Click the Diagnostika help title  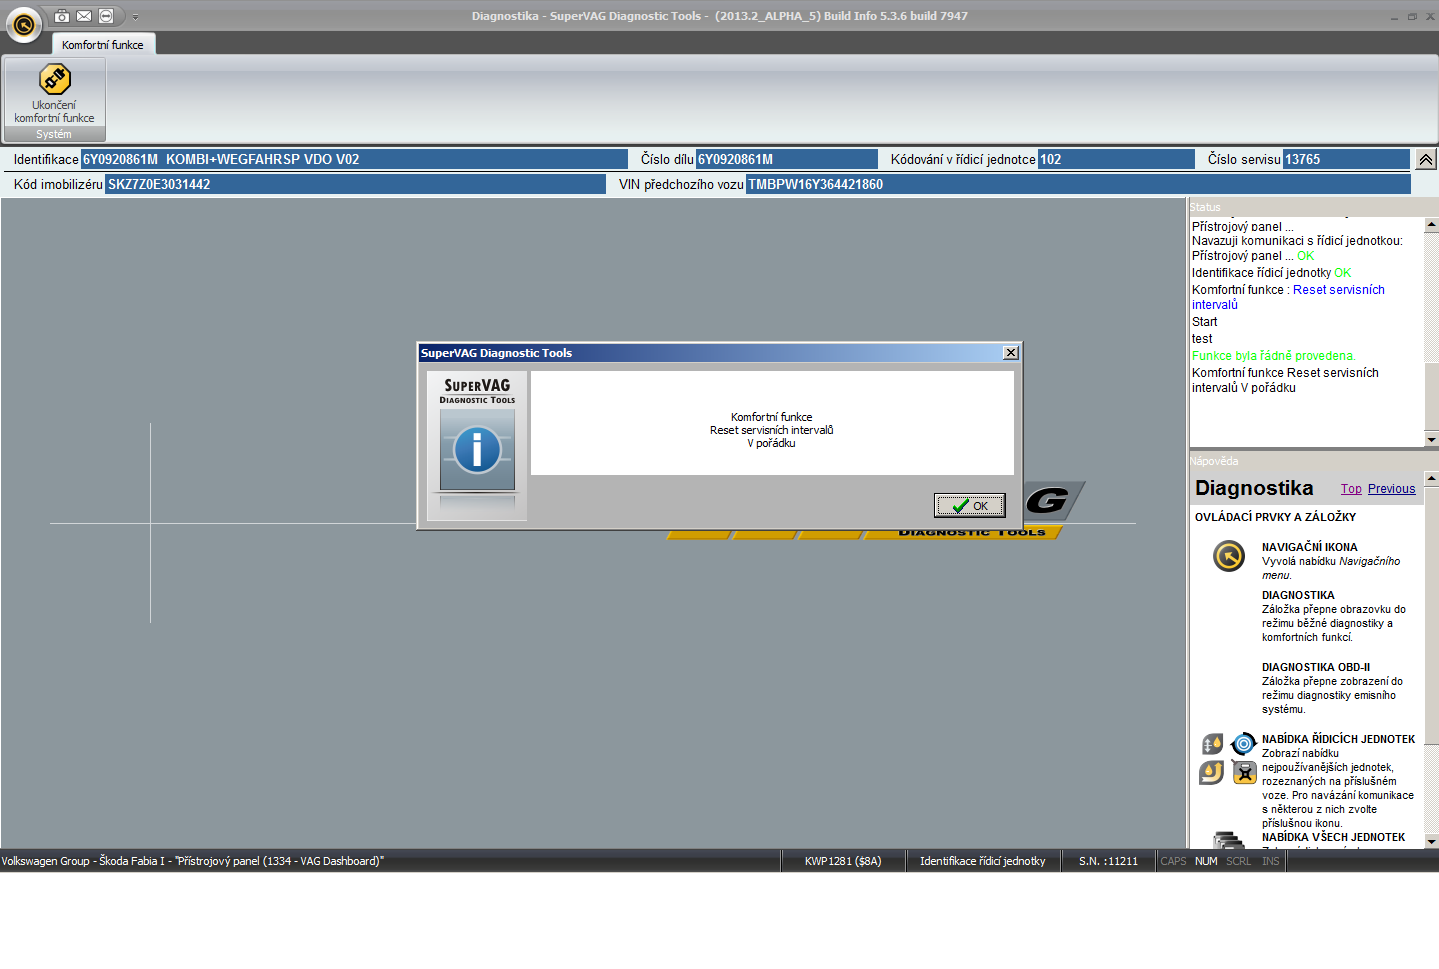click(x=1254, y=488)
